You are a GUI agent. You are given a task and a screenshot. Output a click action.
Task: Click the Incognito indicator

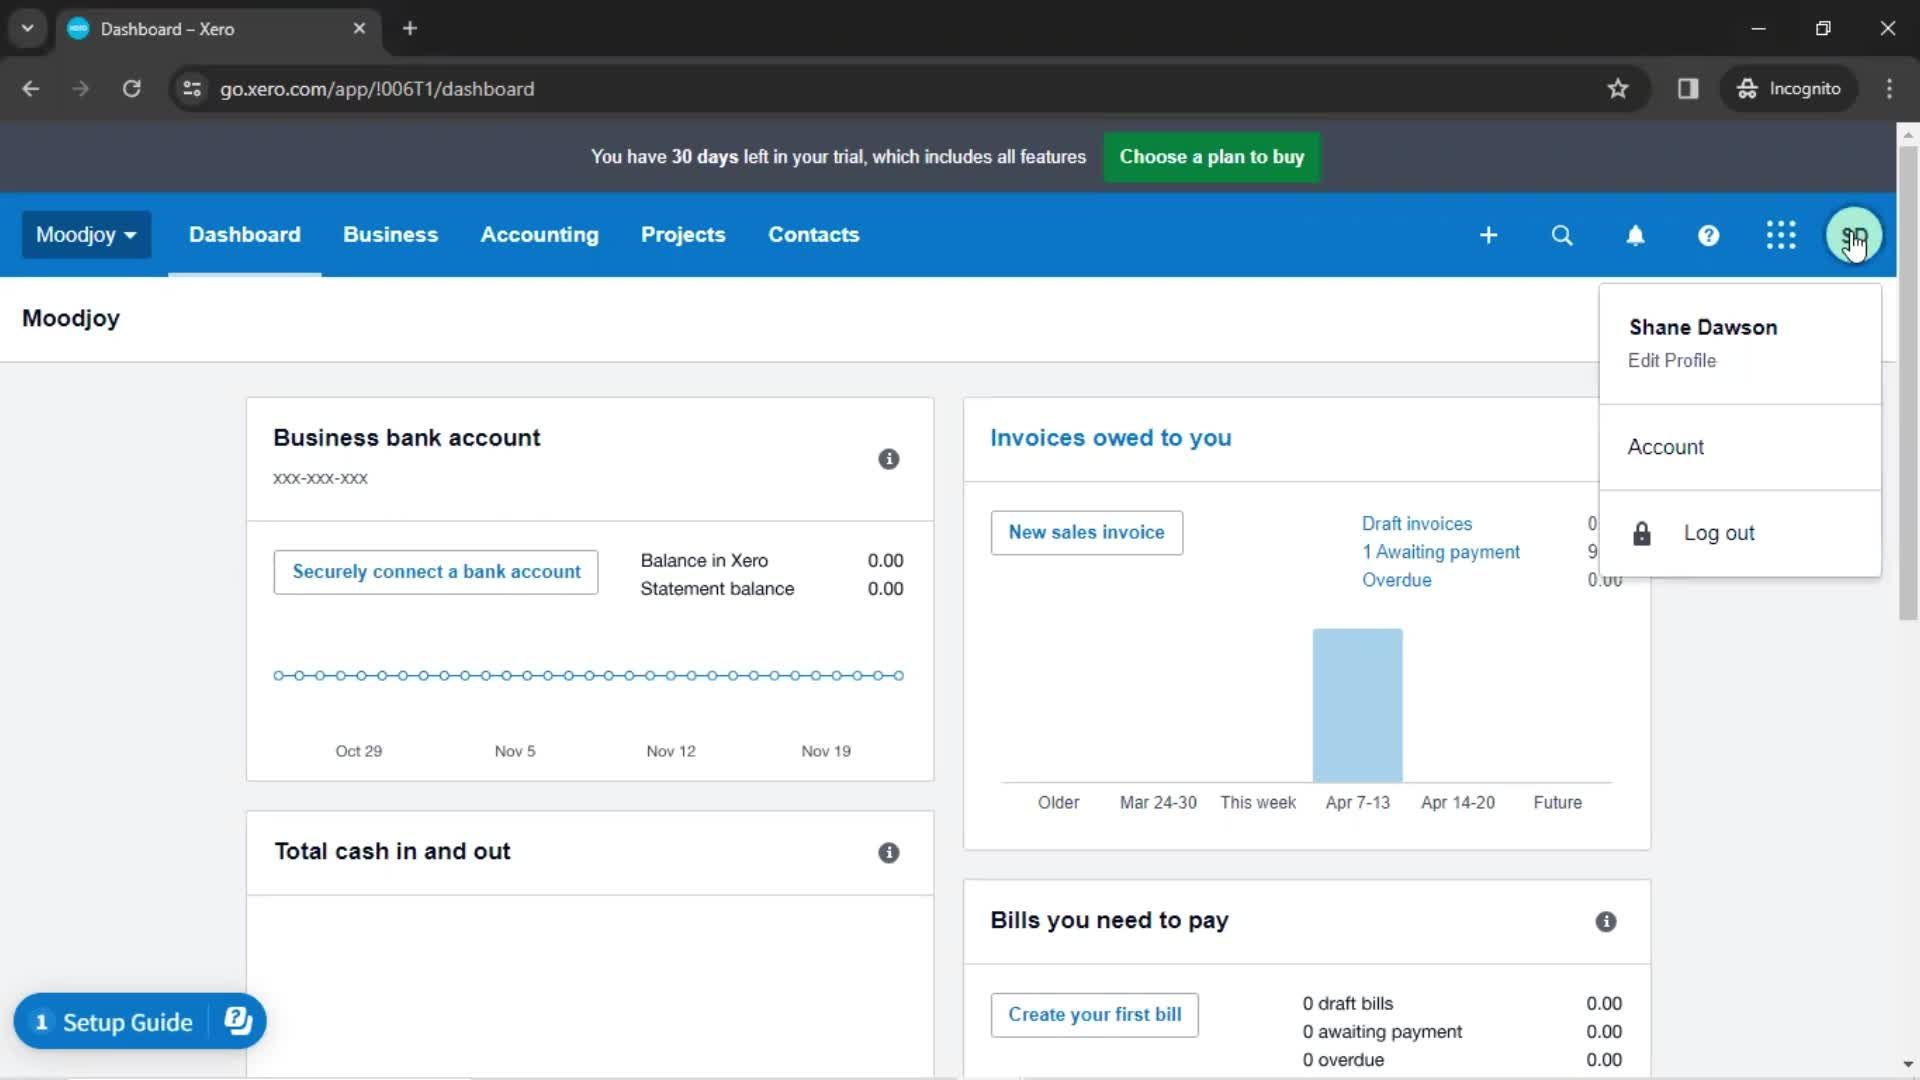tap(1789, 89)
